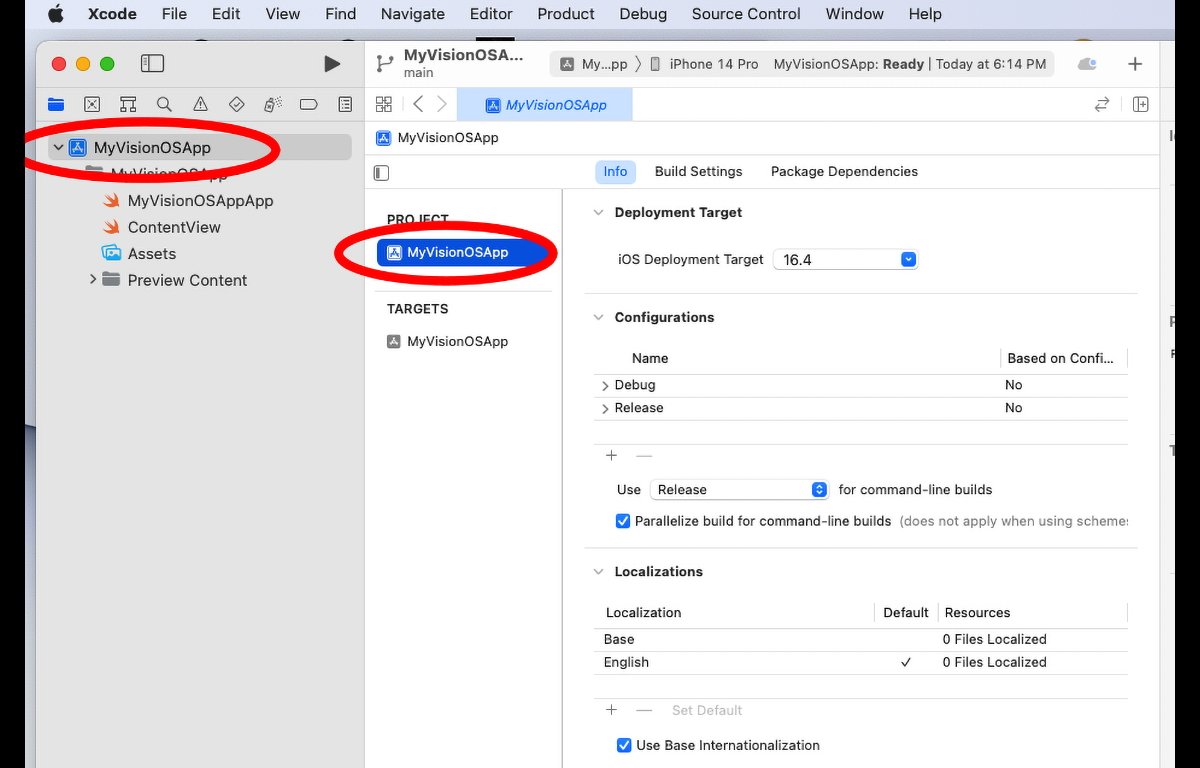
Task: Open the Assets catalog
Action: coord(139,254)
